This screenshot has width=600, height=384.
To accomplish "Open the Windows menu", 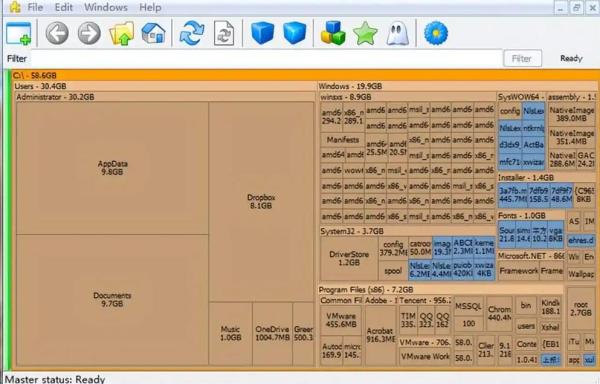I will [106, 7].
